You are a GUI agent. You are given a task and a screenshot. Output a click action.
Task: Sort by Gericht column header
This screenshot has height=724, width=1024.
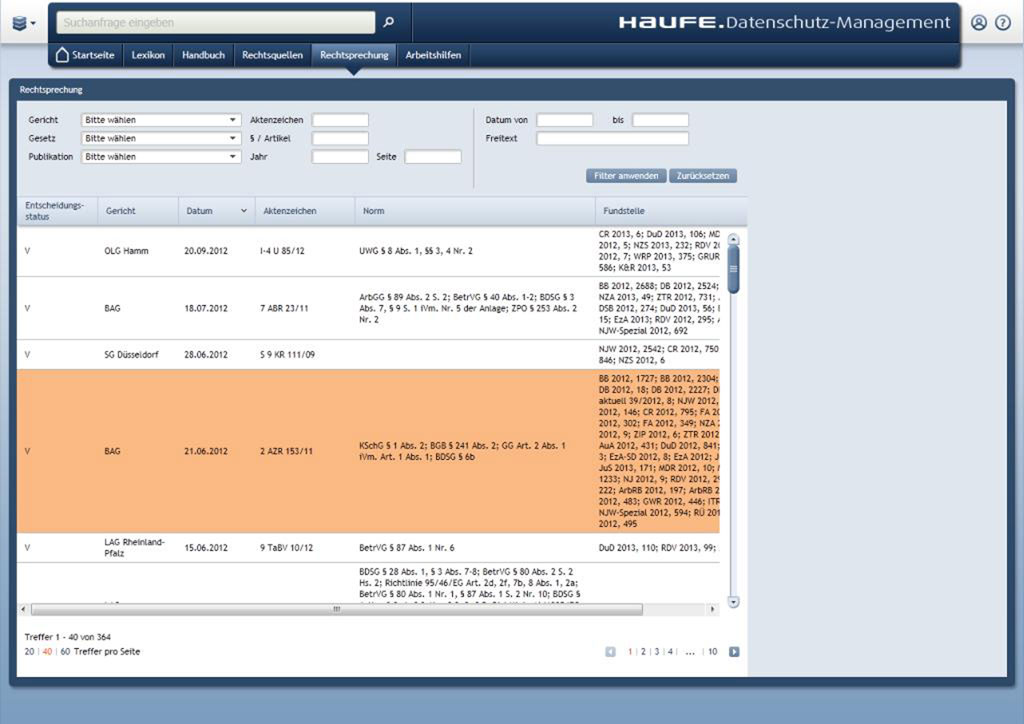tap(138, 211)
